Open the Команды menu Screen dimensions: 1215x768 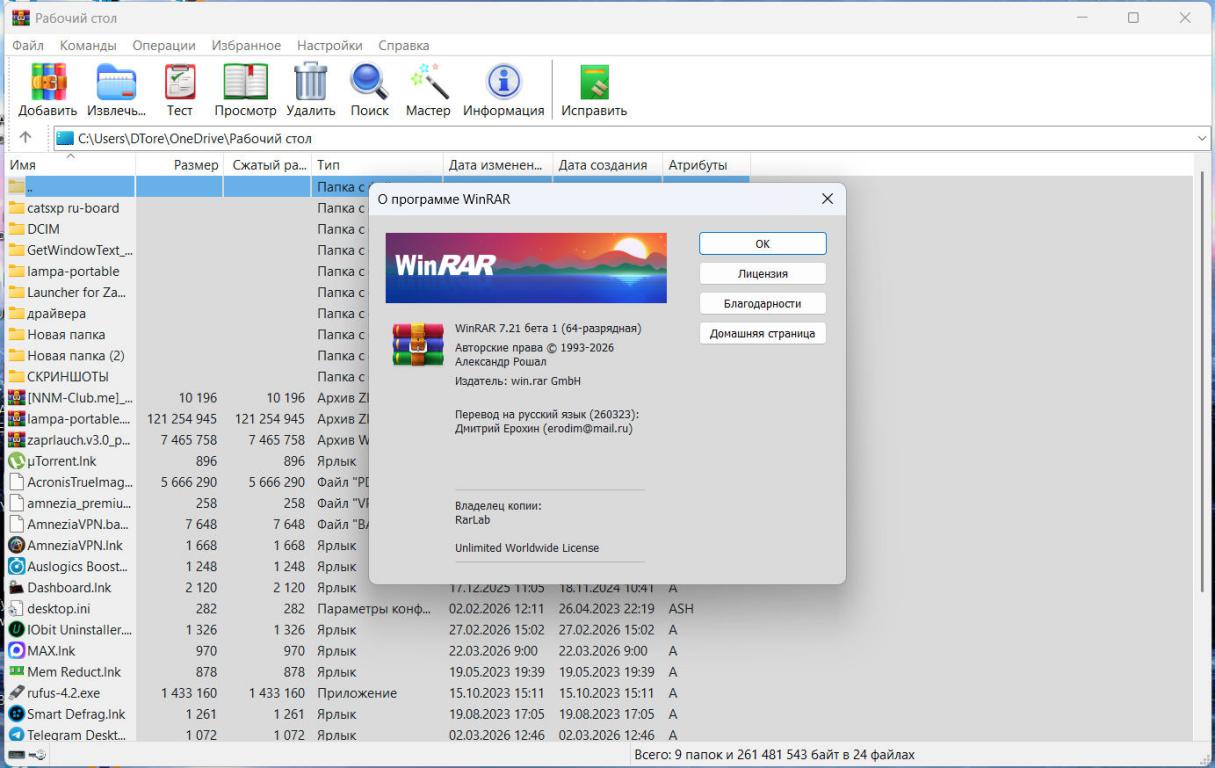tap(88, 45)
